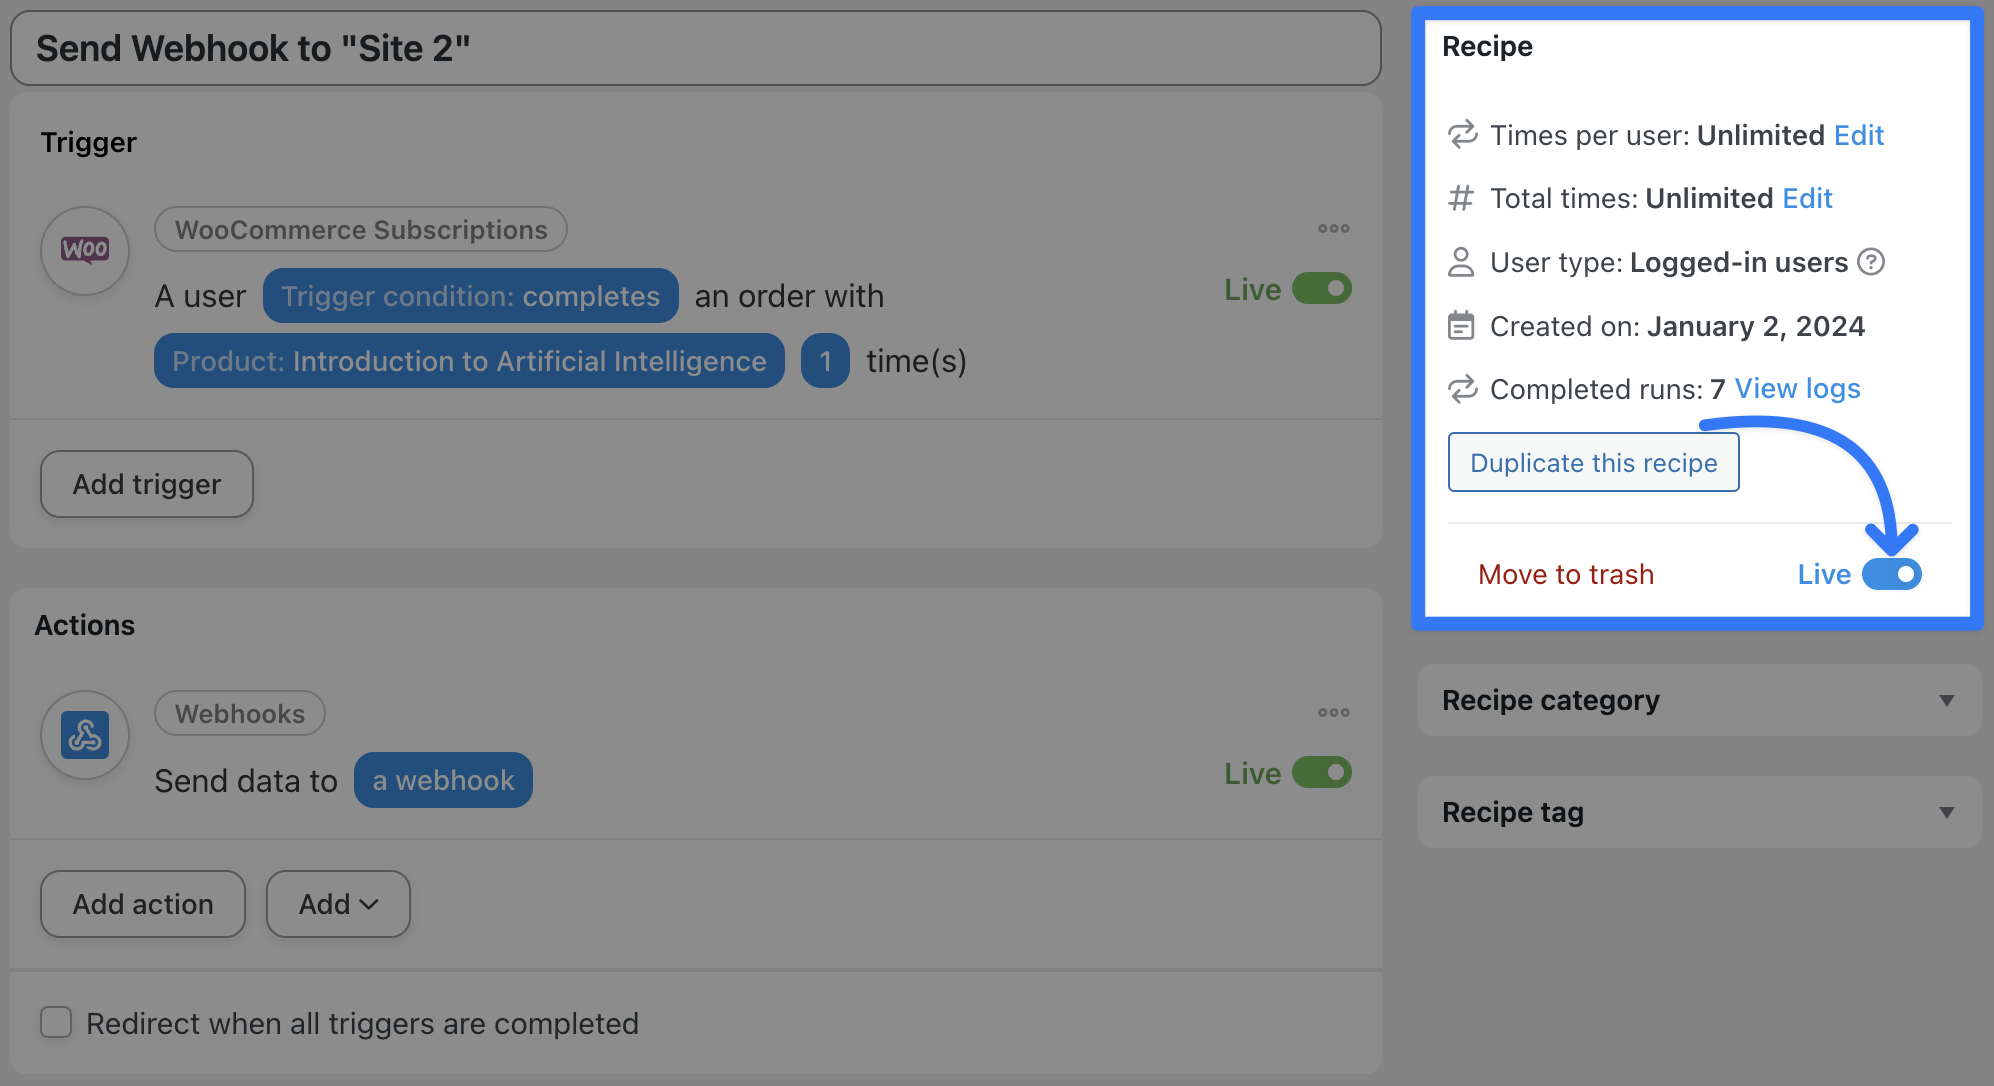Click the Duplicate this recipe button
1994x1086 pixels.
click(1593, 463)
